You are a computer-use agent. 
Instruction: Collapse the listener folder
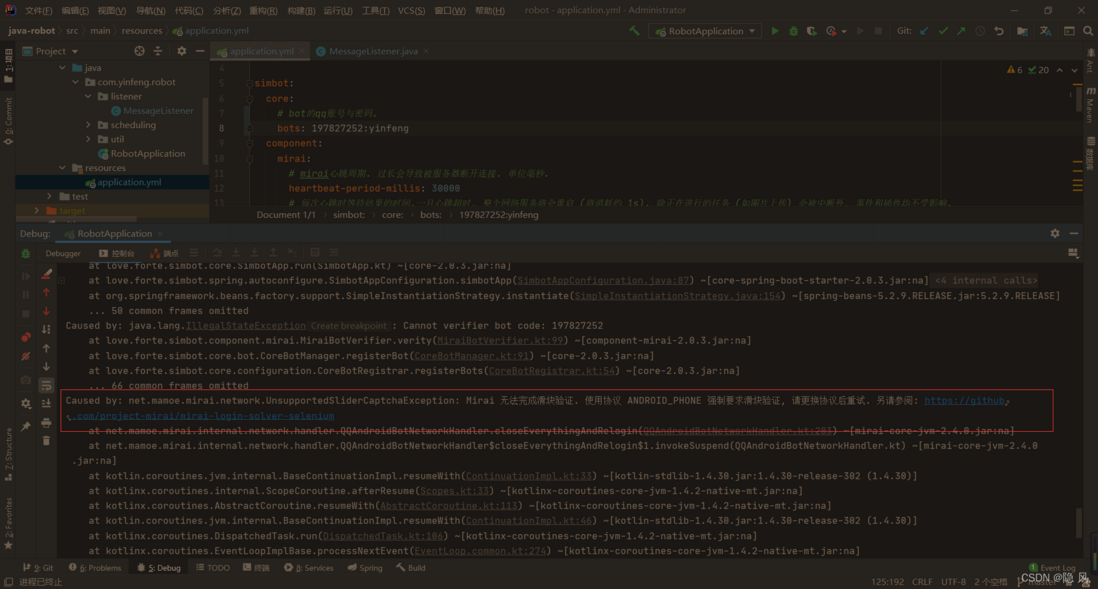[88, 96]
